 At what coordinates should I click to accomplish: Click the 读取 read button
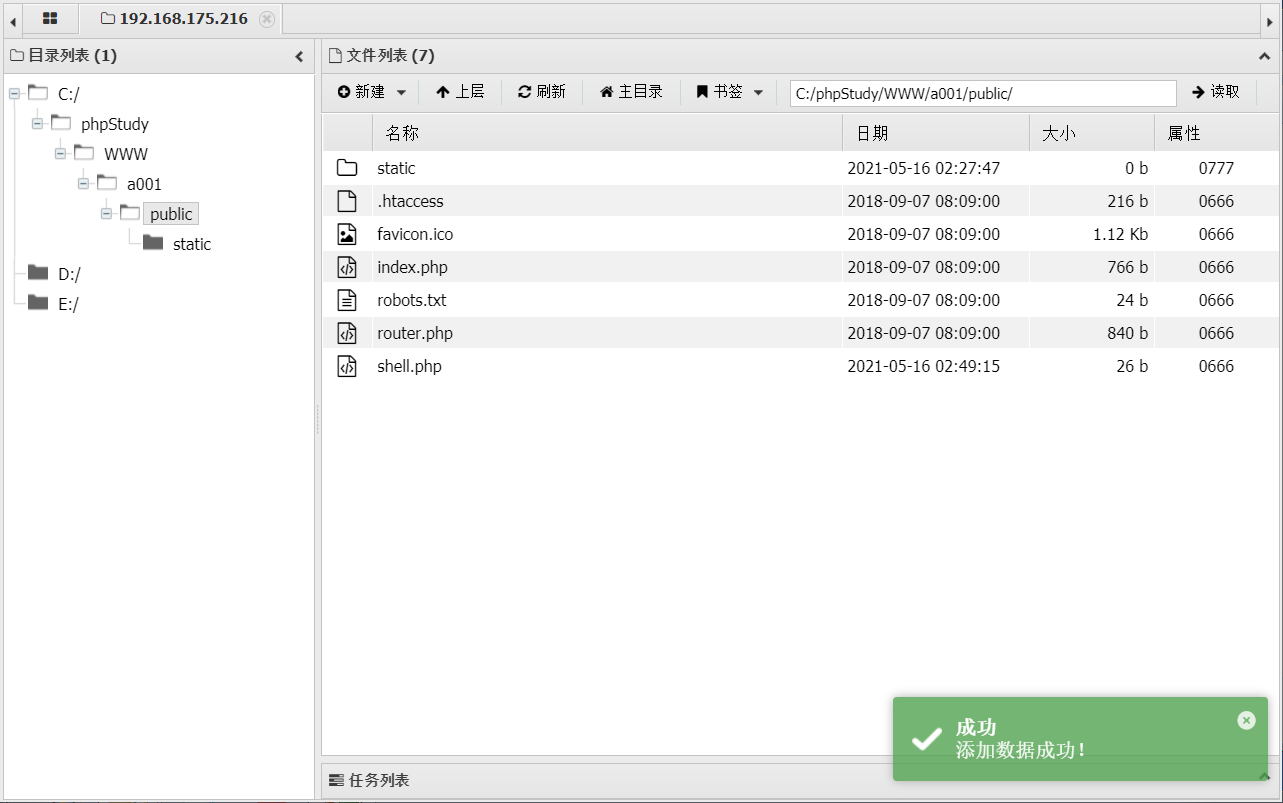click(1216, 91)
